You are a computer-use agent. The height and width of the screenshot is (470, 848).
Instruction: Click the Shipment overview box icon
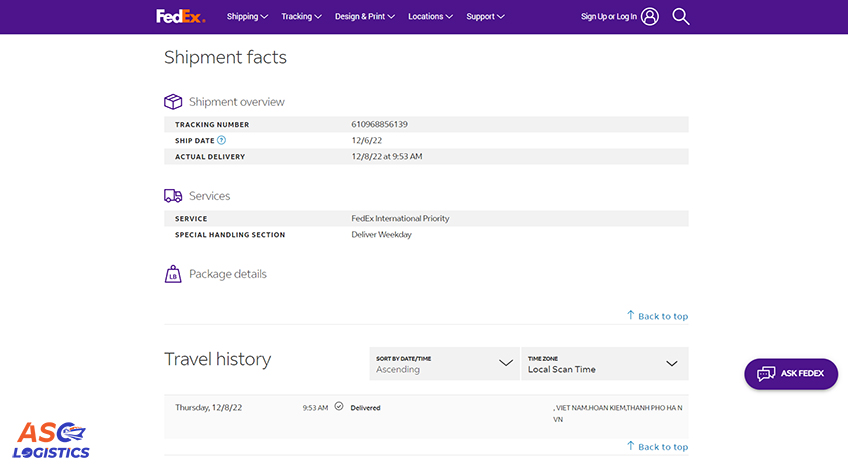[x=173, y=102]
